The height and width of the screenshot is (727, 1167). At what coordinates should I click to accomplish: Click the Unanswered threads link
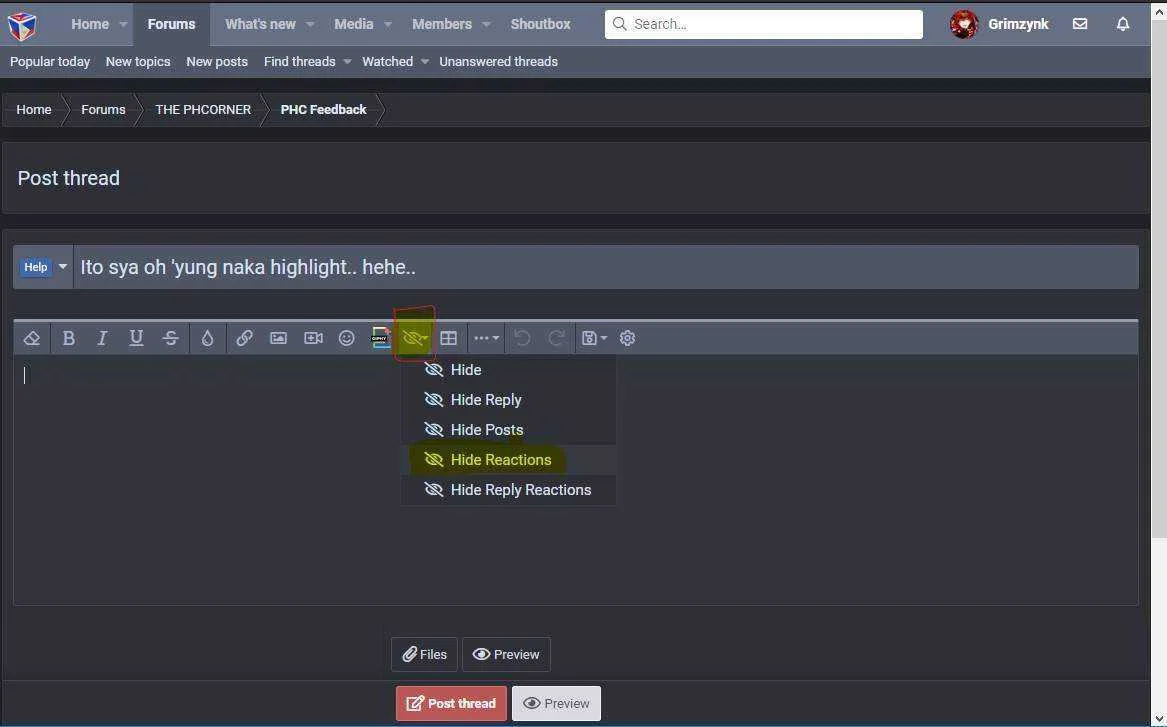click(x=499, y=62)
